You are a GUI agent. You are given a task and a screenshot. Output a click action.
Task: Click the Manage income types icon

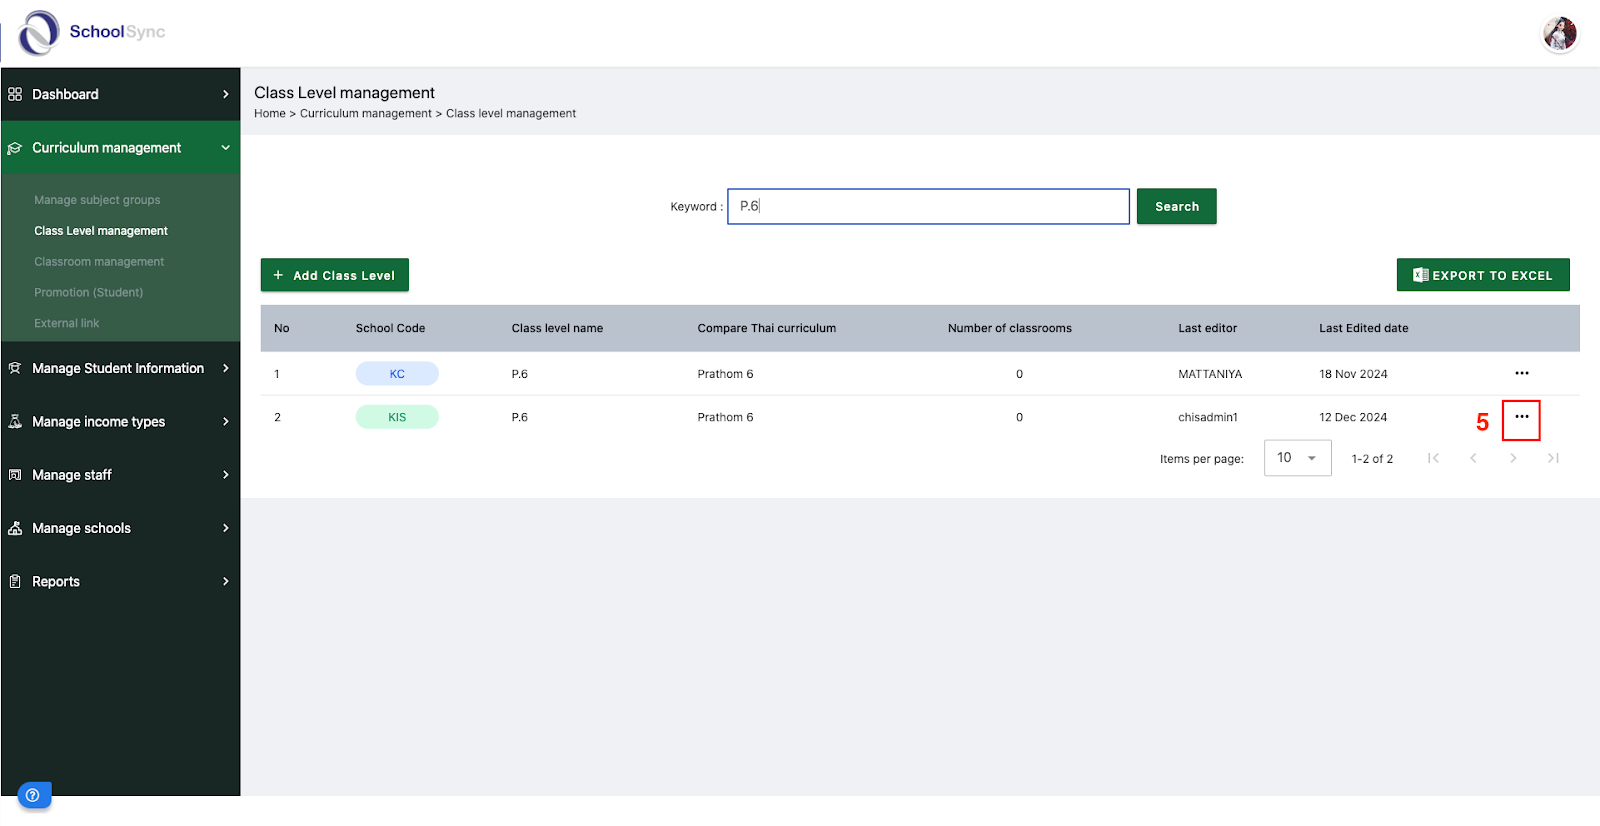[15, 422]
